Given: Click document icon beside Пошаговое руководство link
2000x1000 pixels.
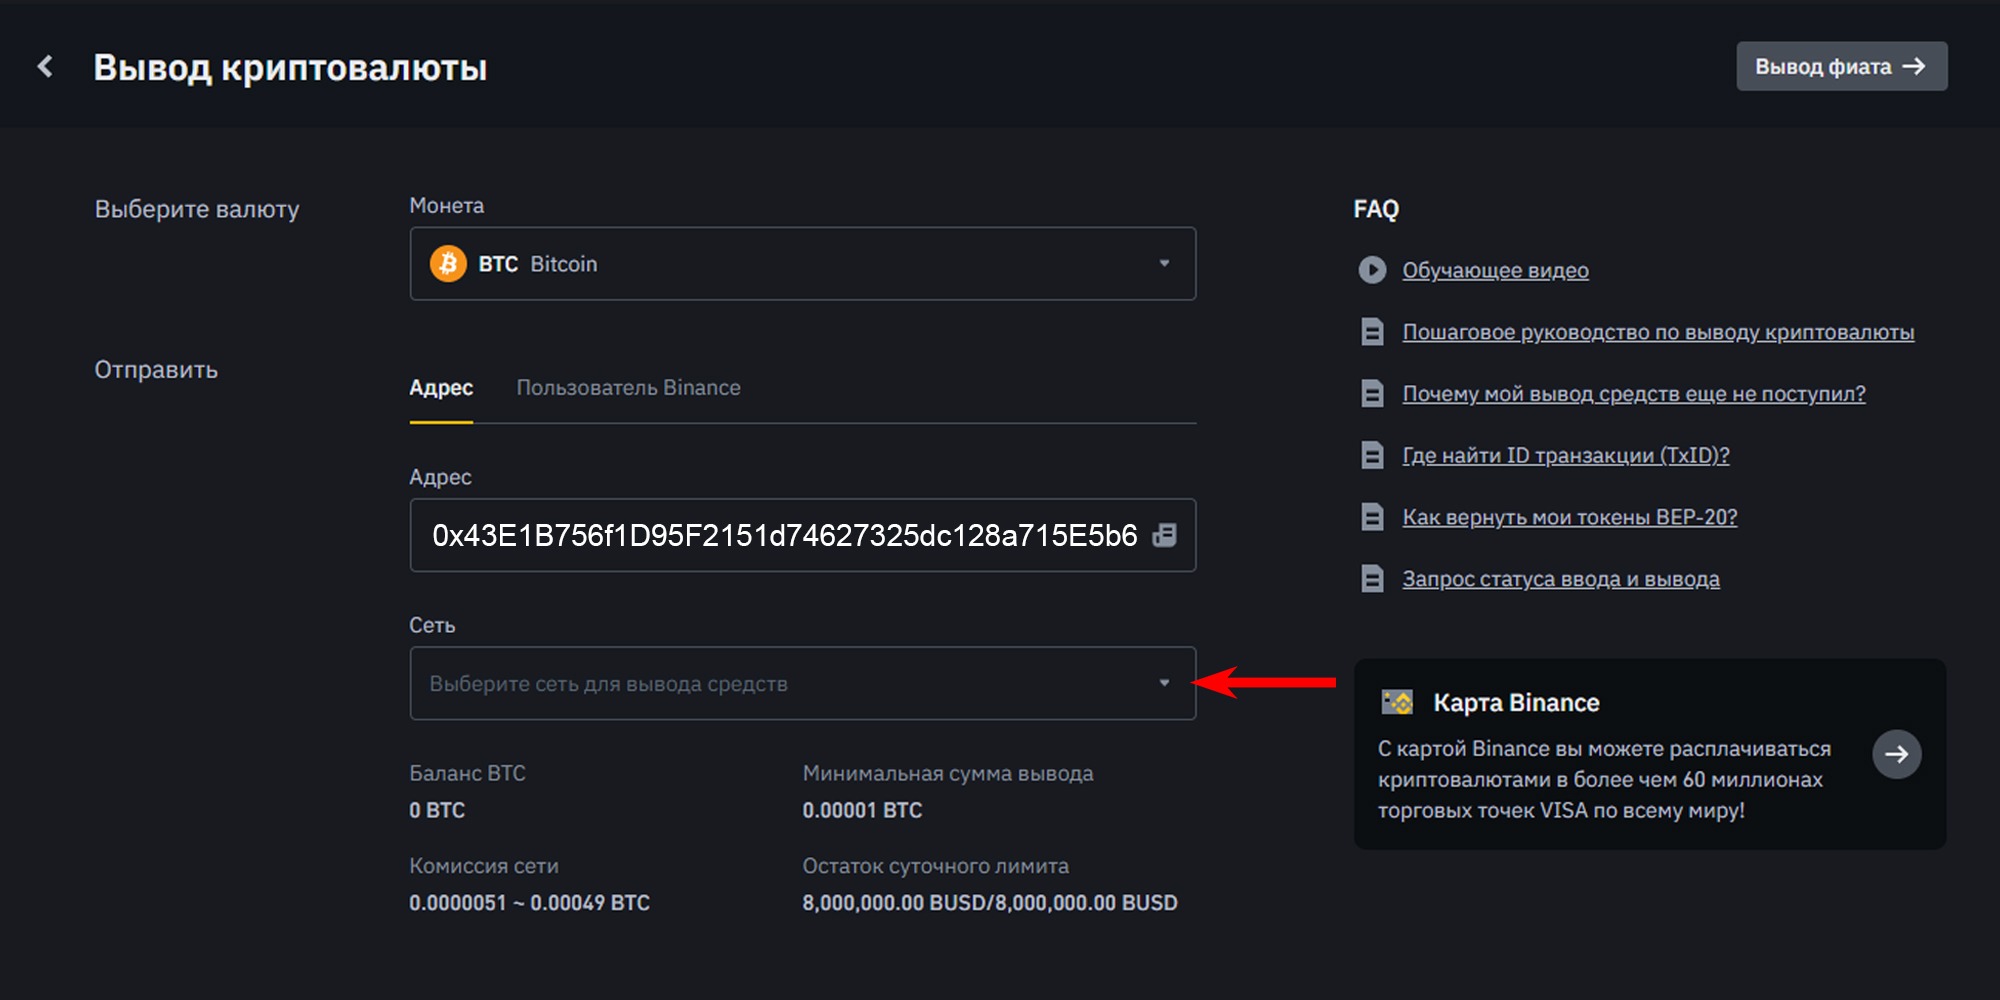Looking at the screenshot, I should click(x=1372, y=332).
